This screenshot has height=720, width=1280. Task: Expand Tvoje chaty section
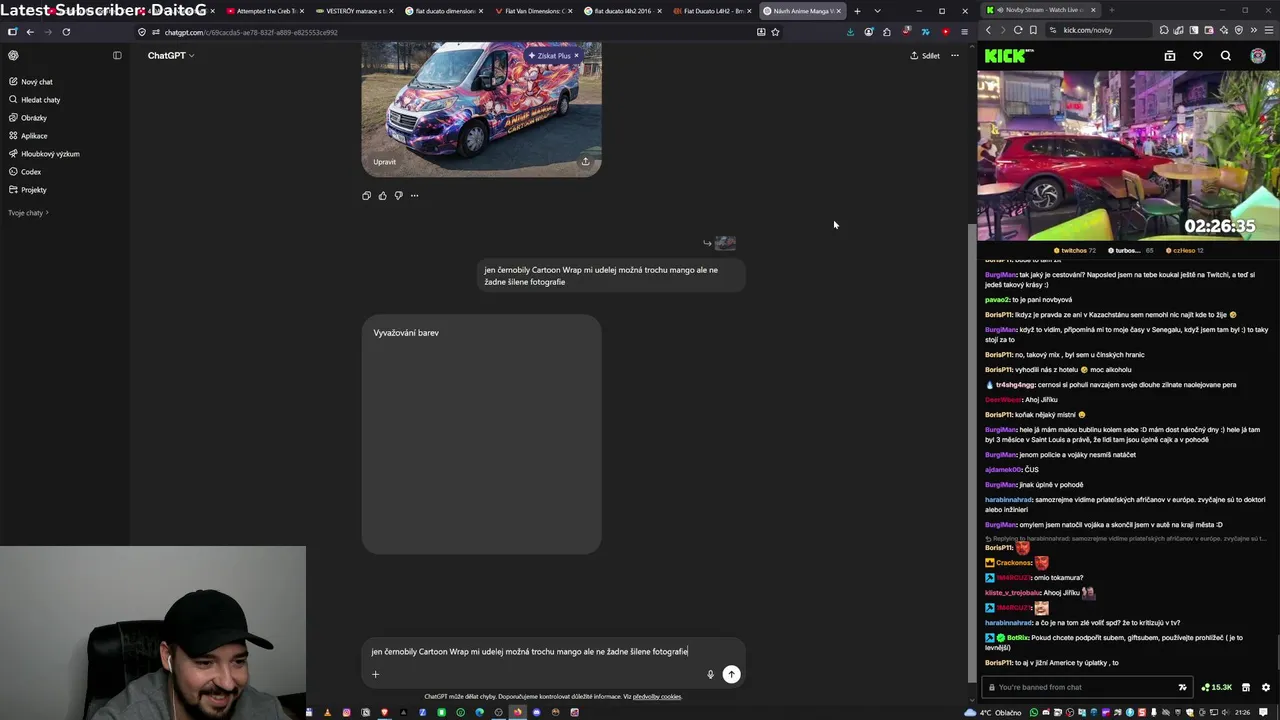pyautogui.click(x=28, y=213)
